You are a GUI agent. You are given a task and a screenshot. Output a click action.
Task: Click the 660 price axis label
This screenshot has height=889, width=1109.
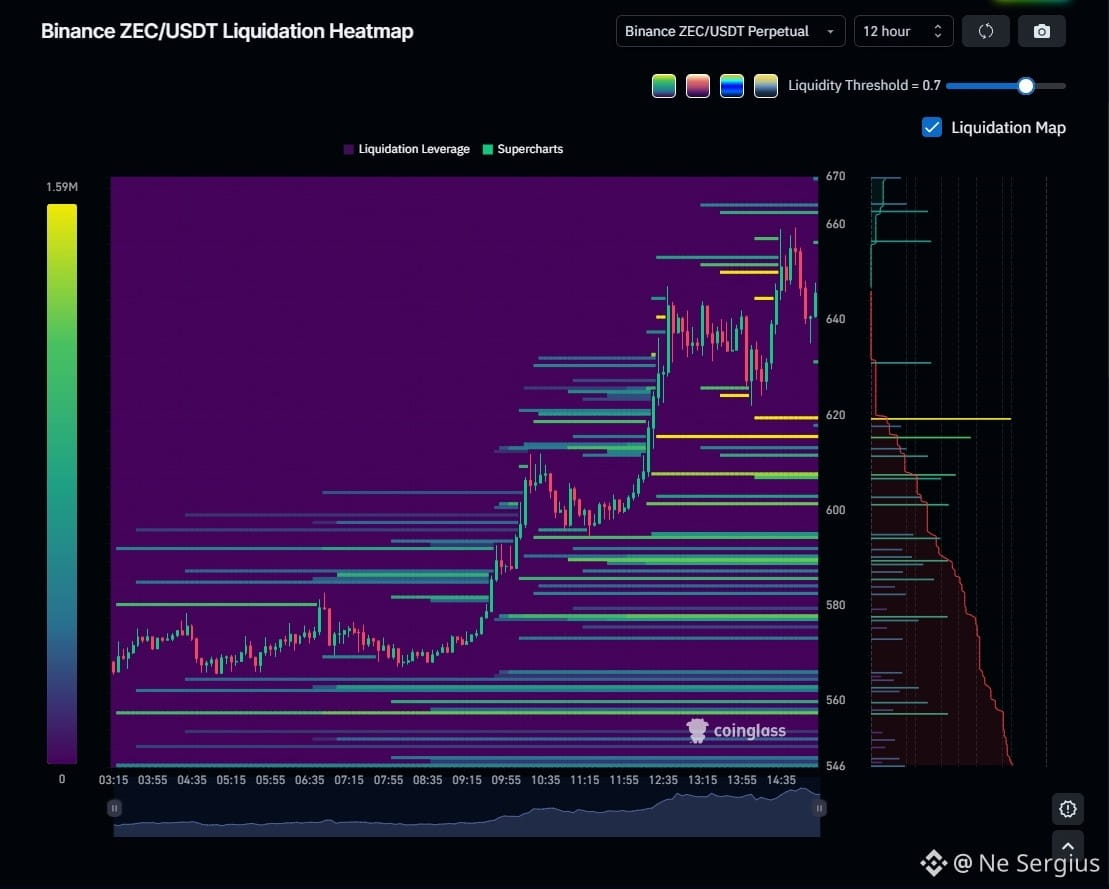(x=835, y=224)
